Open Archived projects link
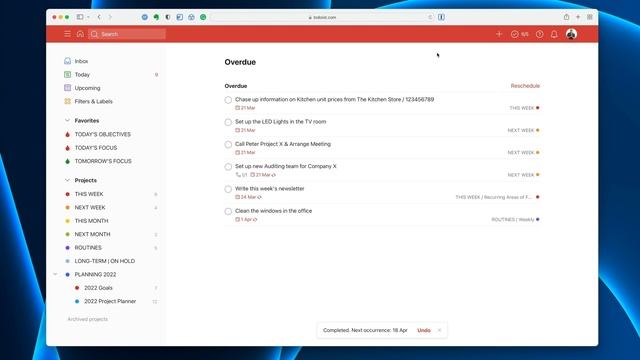 click(x=88, y=319)
